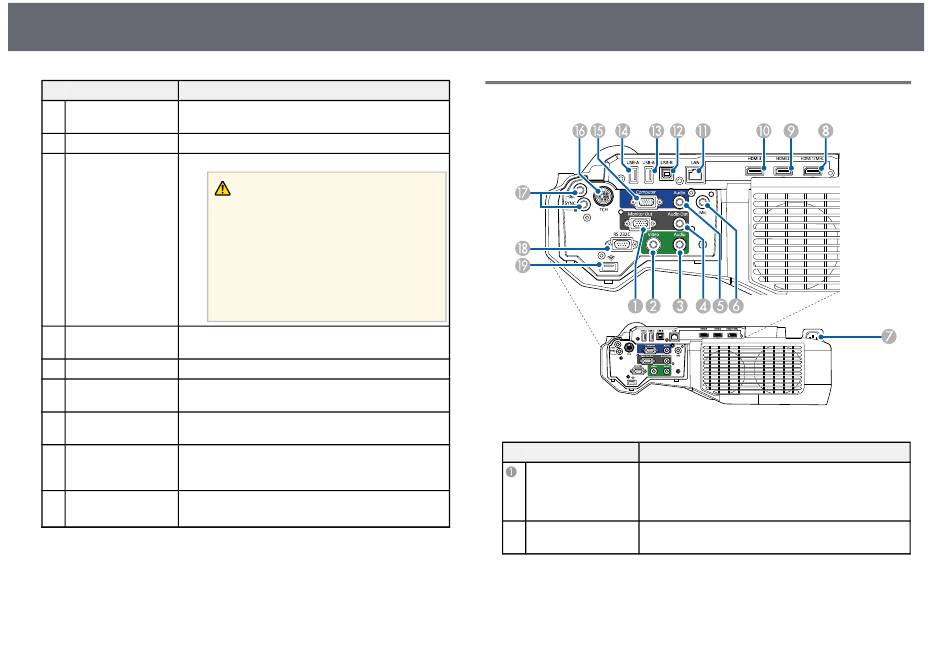Select the USB-A port under callout 13
This screenshot has width=950, height=659.
[649, 176]
